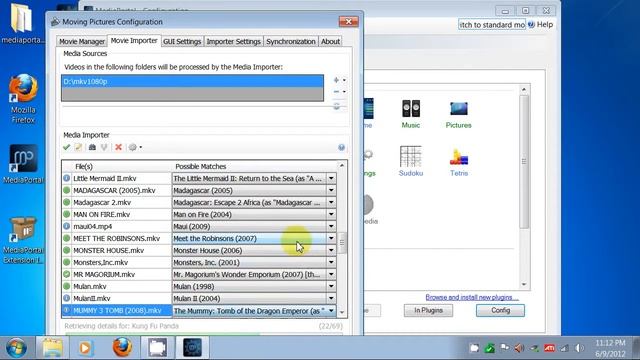The image size is (640, 360).
Task: Click In Plugins button in MediaPortal window
Action: click(x=429, y=310)
